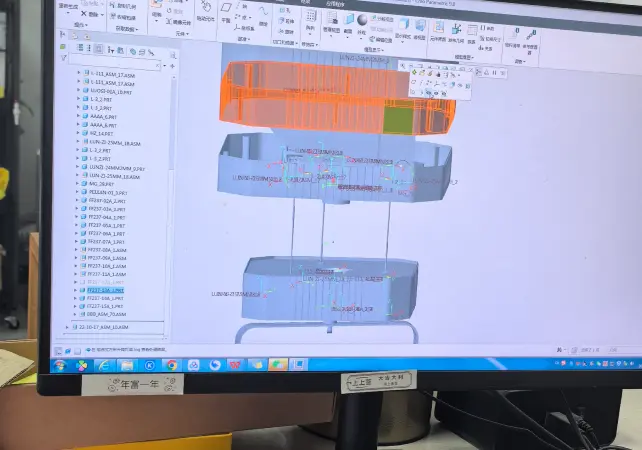Screen dimensions: 642x450
Task: Open Internet Explorer from the taskbar
Action: pyautogui.click(x=104, y=365)
